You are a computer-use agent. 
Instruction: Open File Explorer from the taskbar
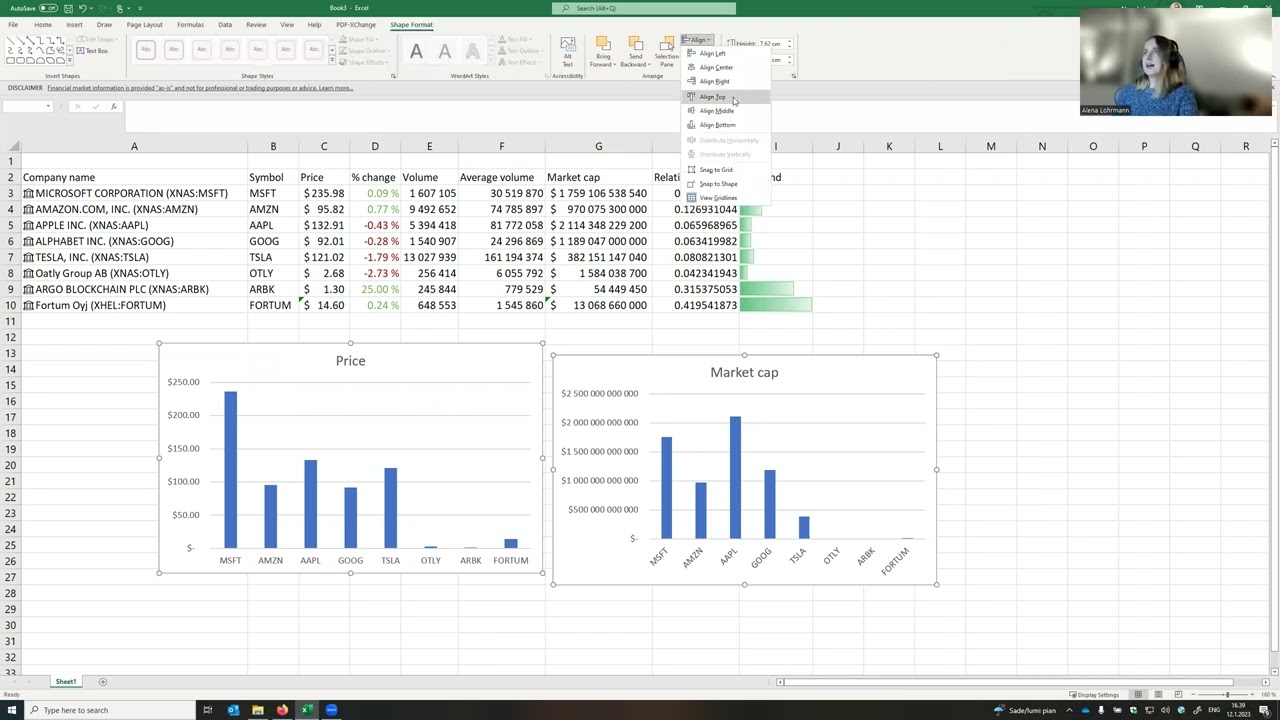coord(257,710)
